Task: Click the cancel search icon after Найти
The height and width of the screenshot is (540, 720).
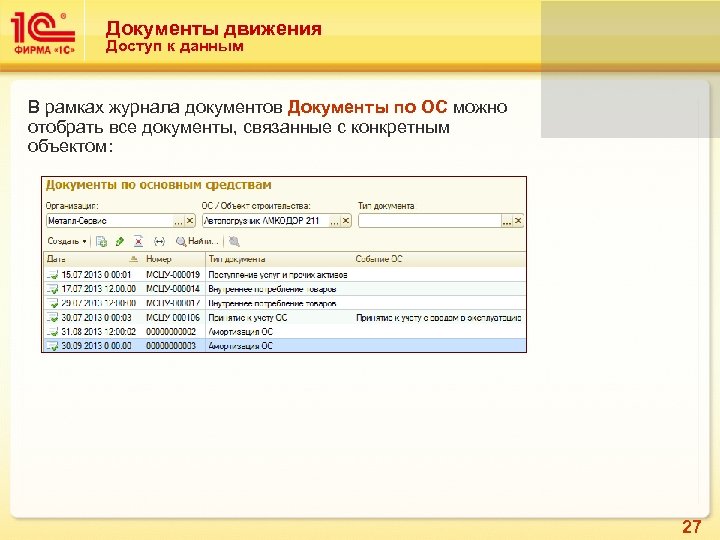Action: [x=234, y=241]
